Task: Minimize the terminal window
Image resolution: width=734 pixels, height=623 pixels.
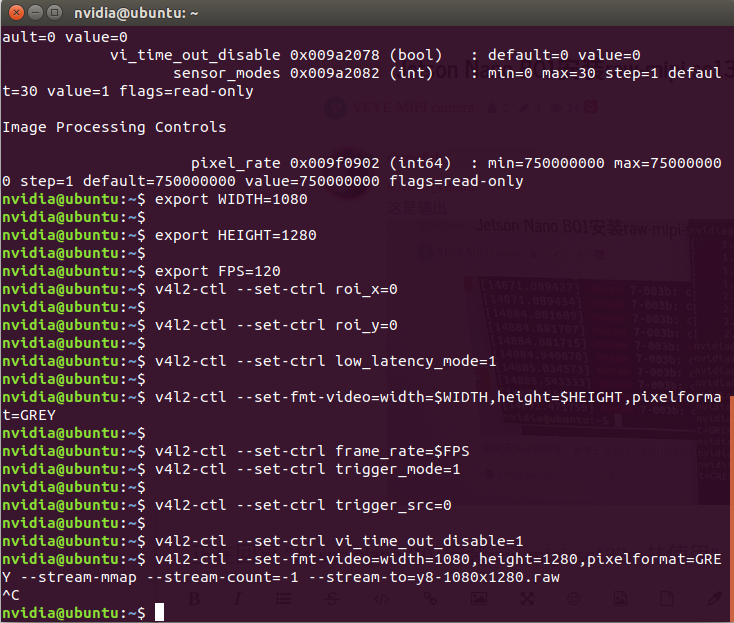Action: 35,13
